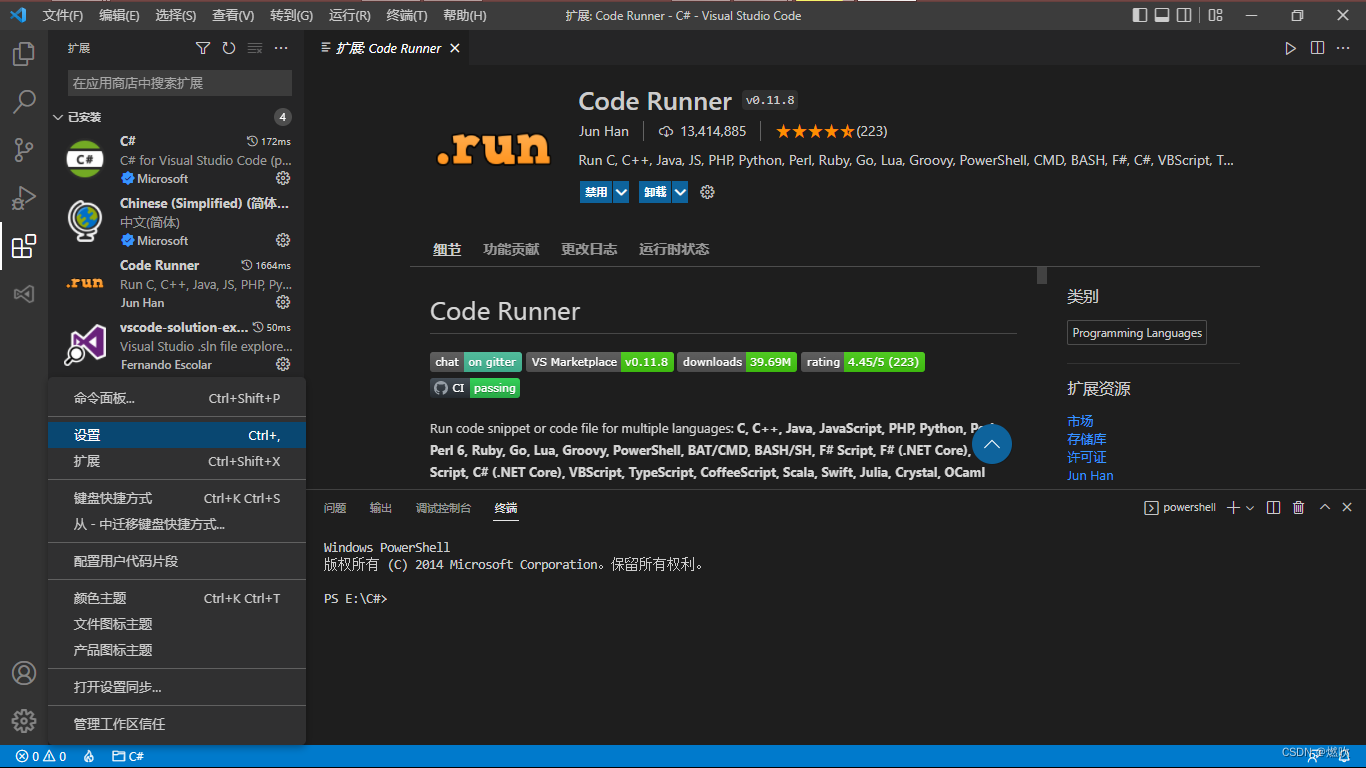Click the scroll to top round button
The width and height of the screenshot is (1366, 768).
992,444
